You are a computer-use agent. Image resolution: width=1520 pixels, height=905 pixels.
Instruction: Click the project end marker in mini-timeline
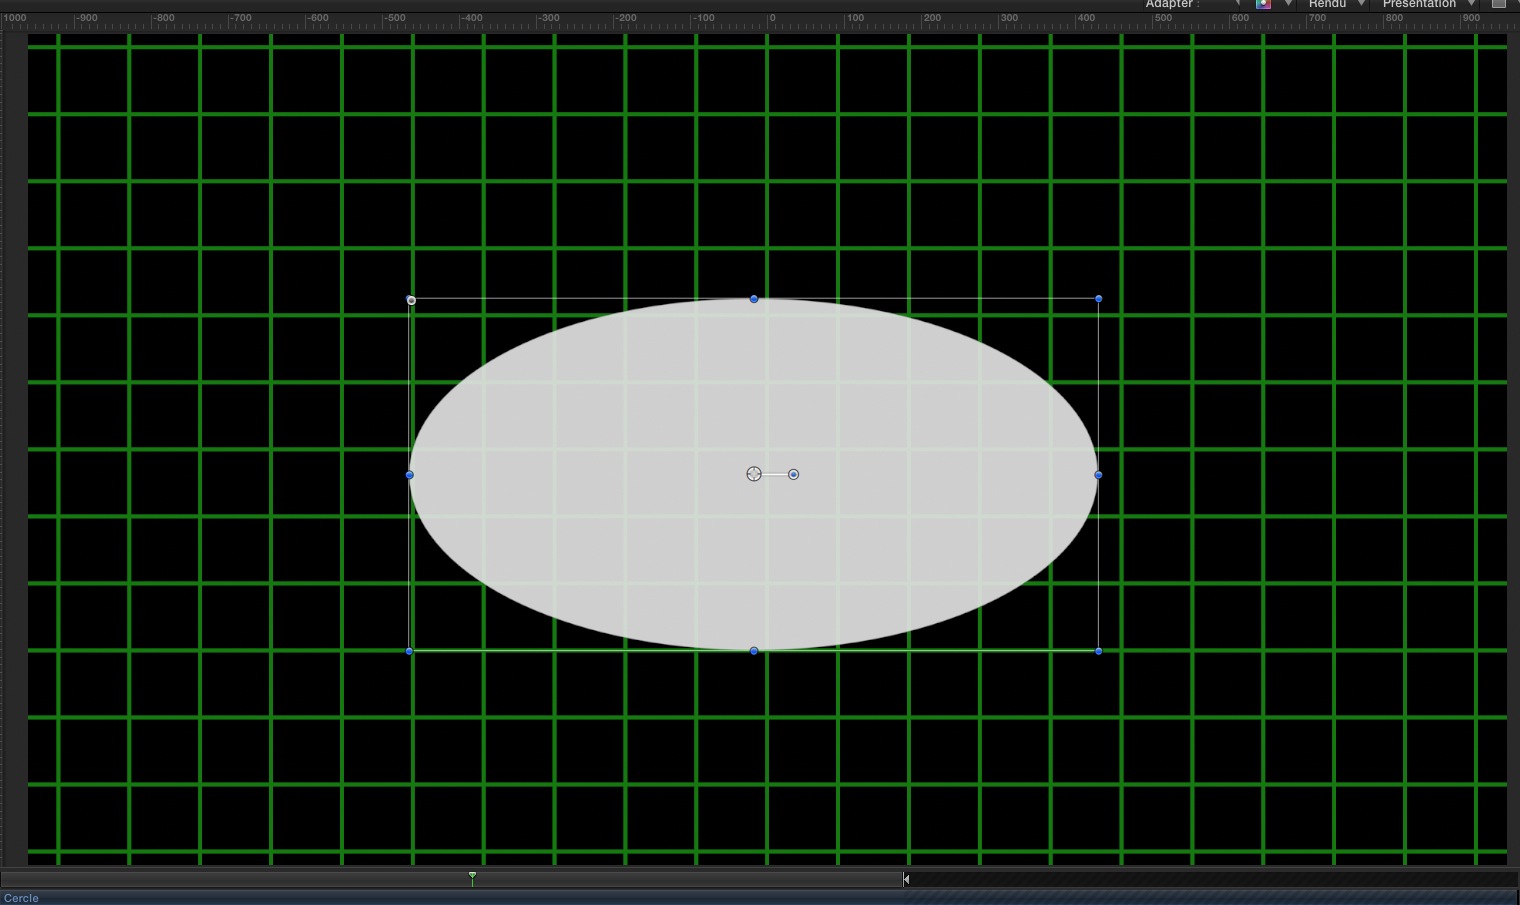coord(906,879)
